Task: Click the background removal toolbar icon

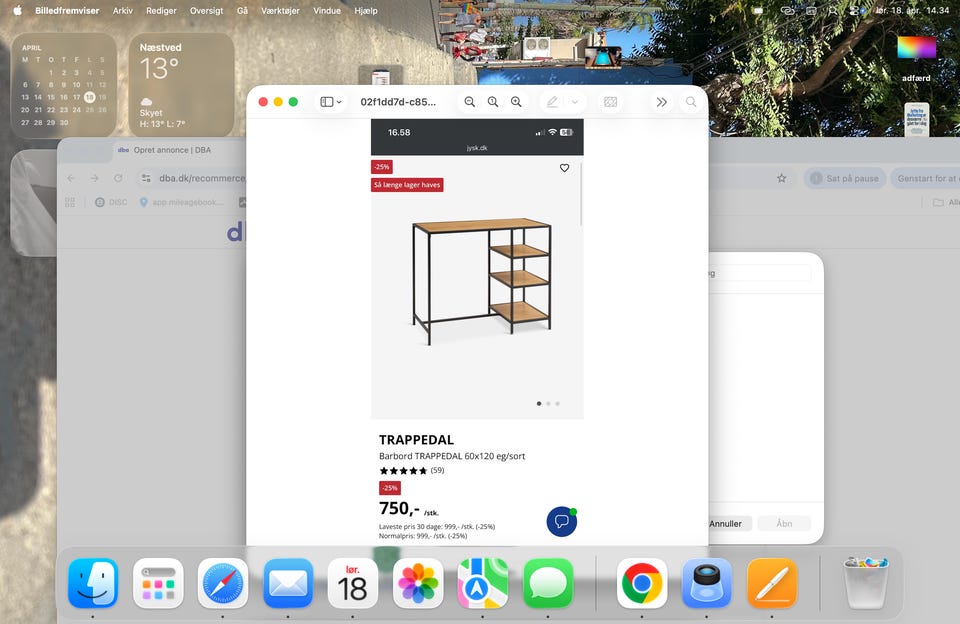Action: (x=610, y=102)
